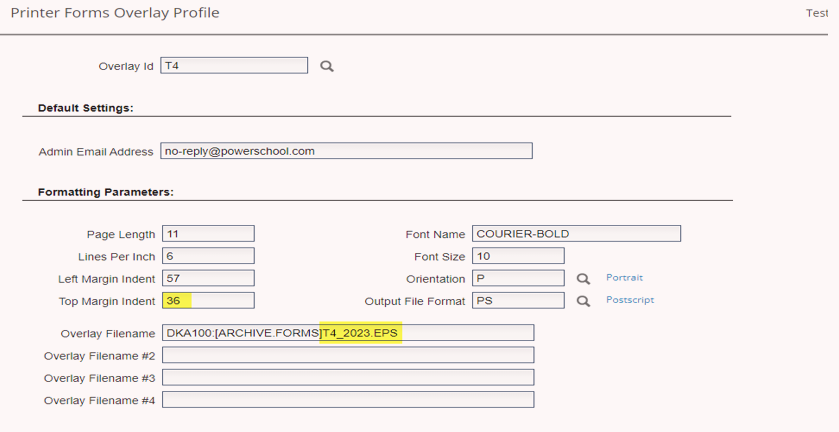Click the Portrait link
839x432 pixels.
point(624,278)
